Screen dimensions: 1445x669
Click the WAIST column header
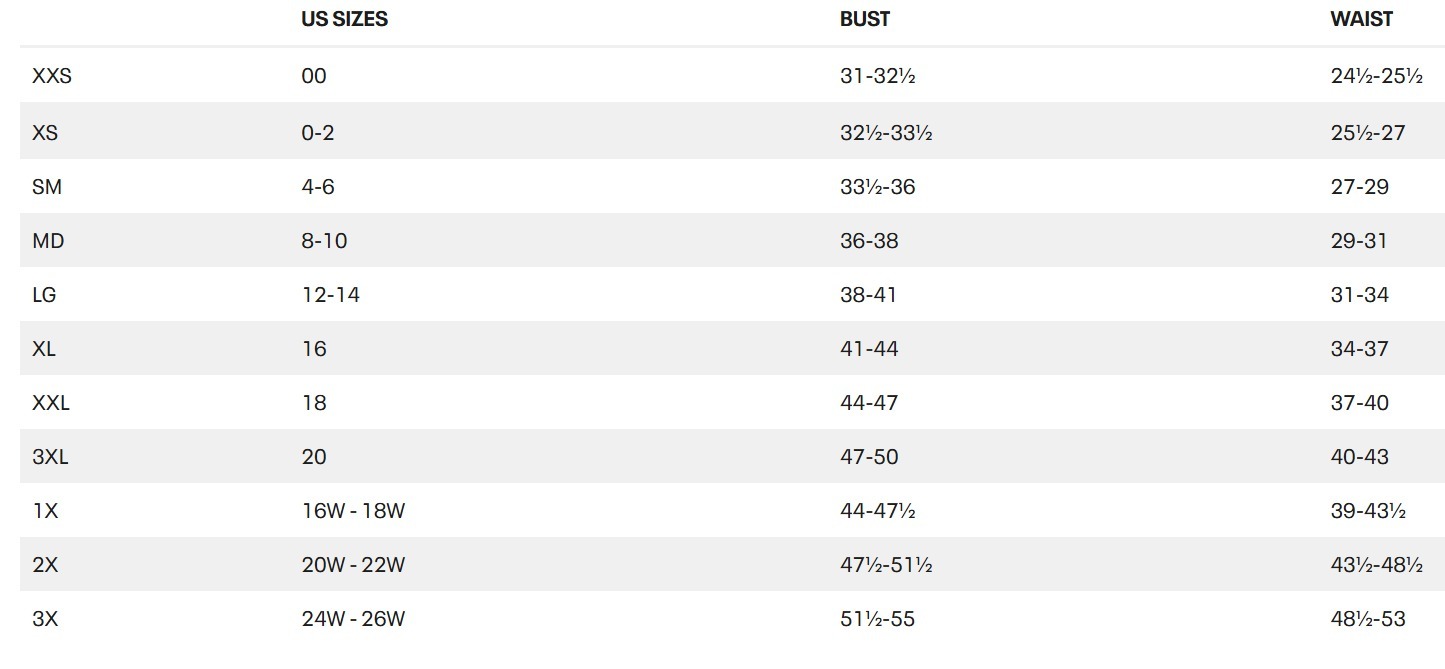1361,19
